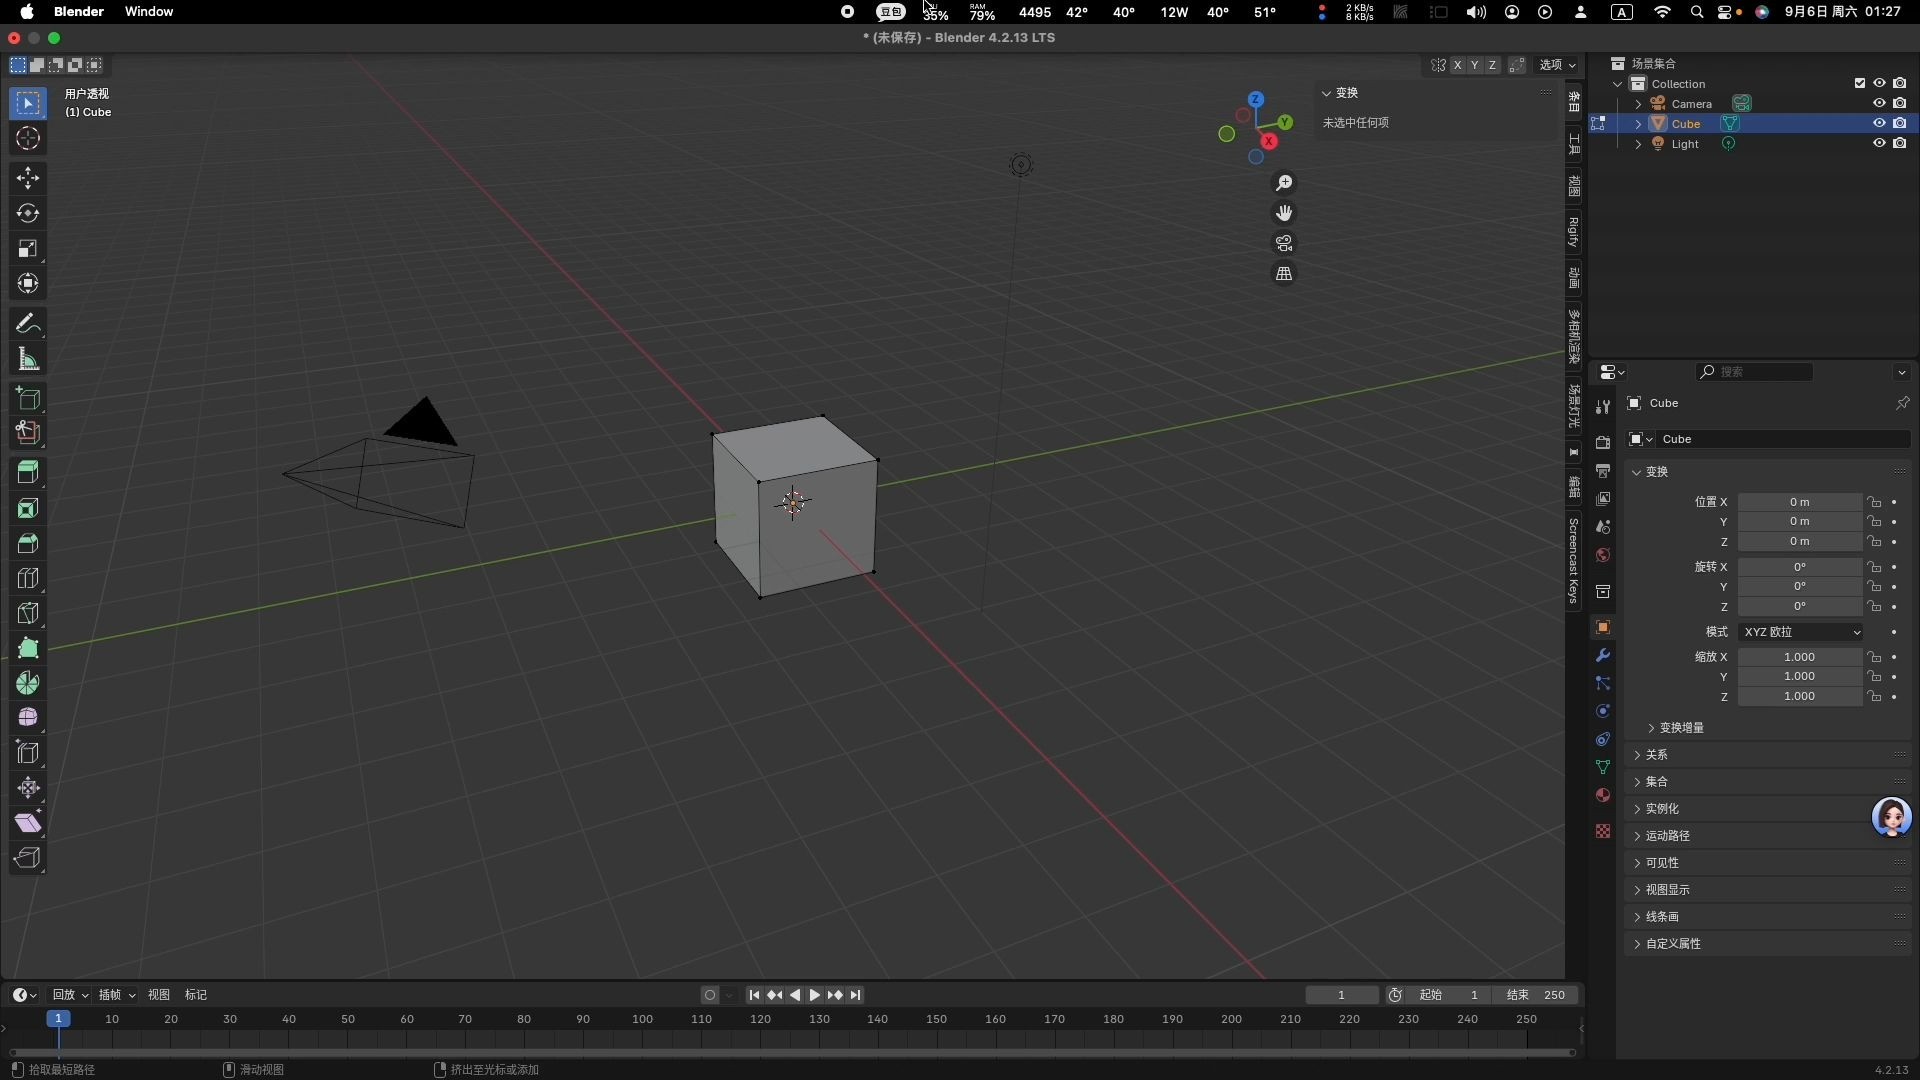Open the Window menu in the menu bar

(148, 11)
